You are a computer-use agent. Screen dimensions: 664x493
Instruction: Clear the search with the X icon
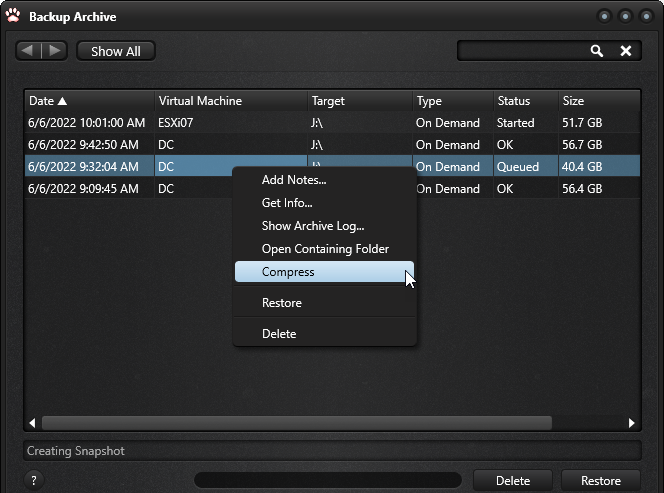pos(625,51)
